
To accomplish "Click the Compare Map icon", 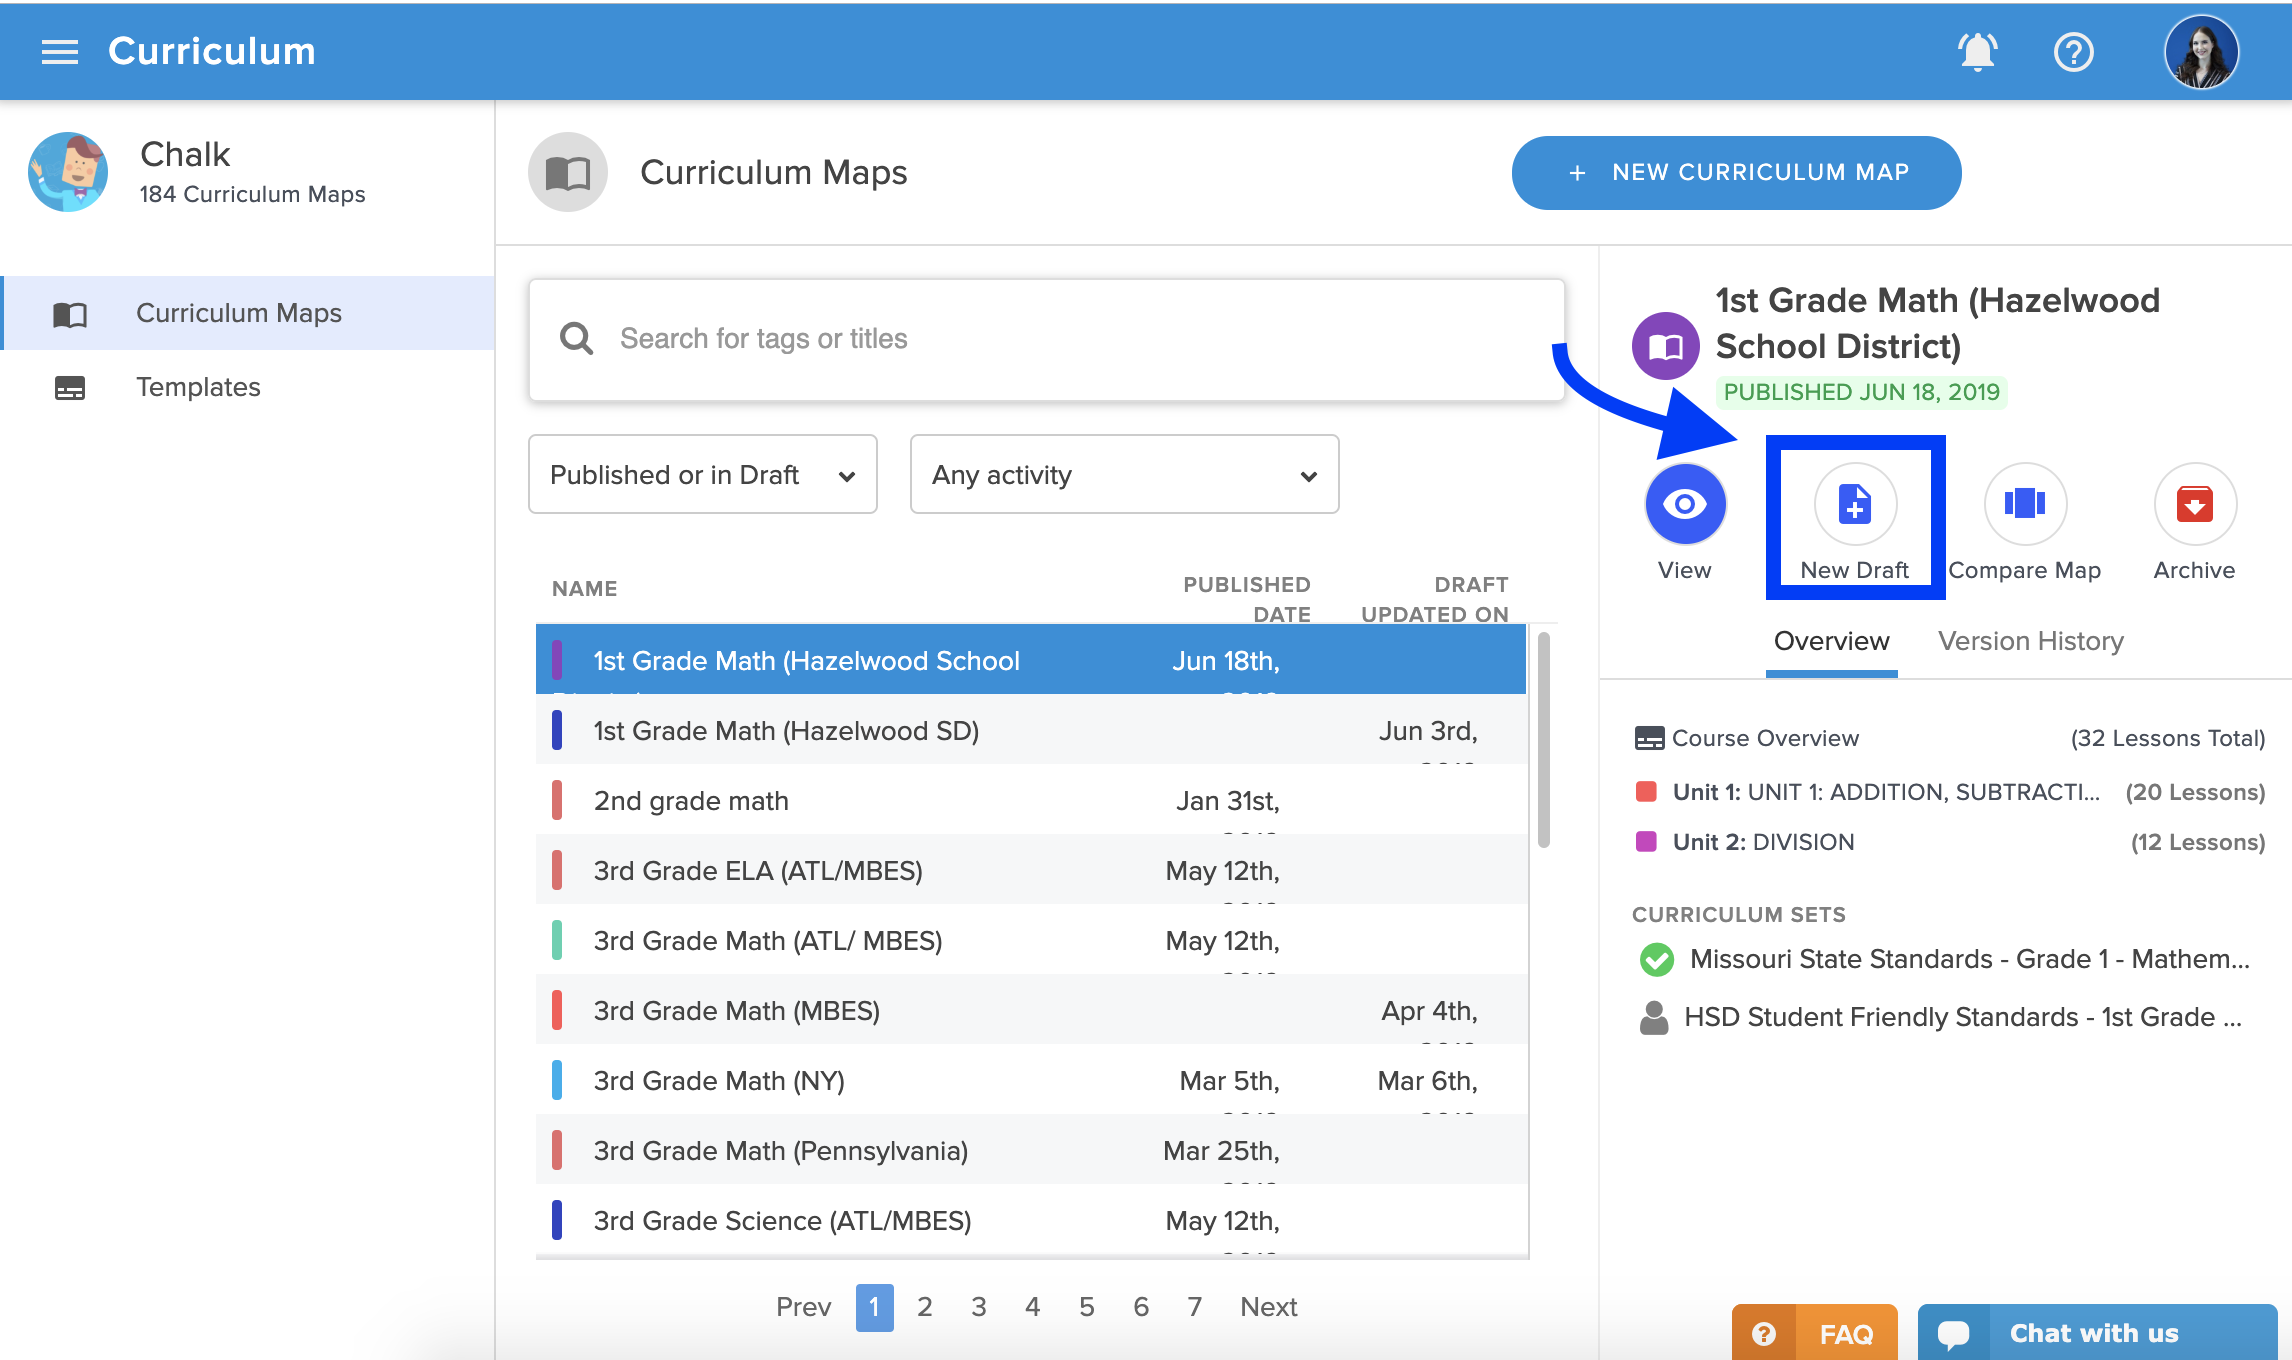I will [x=2025, y=504].
